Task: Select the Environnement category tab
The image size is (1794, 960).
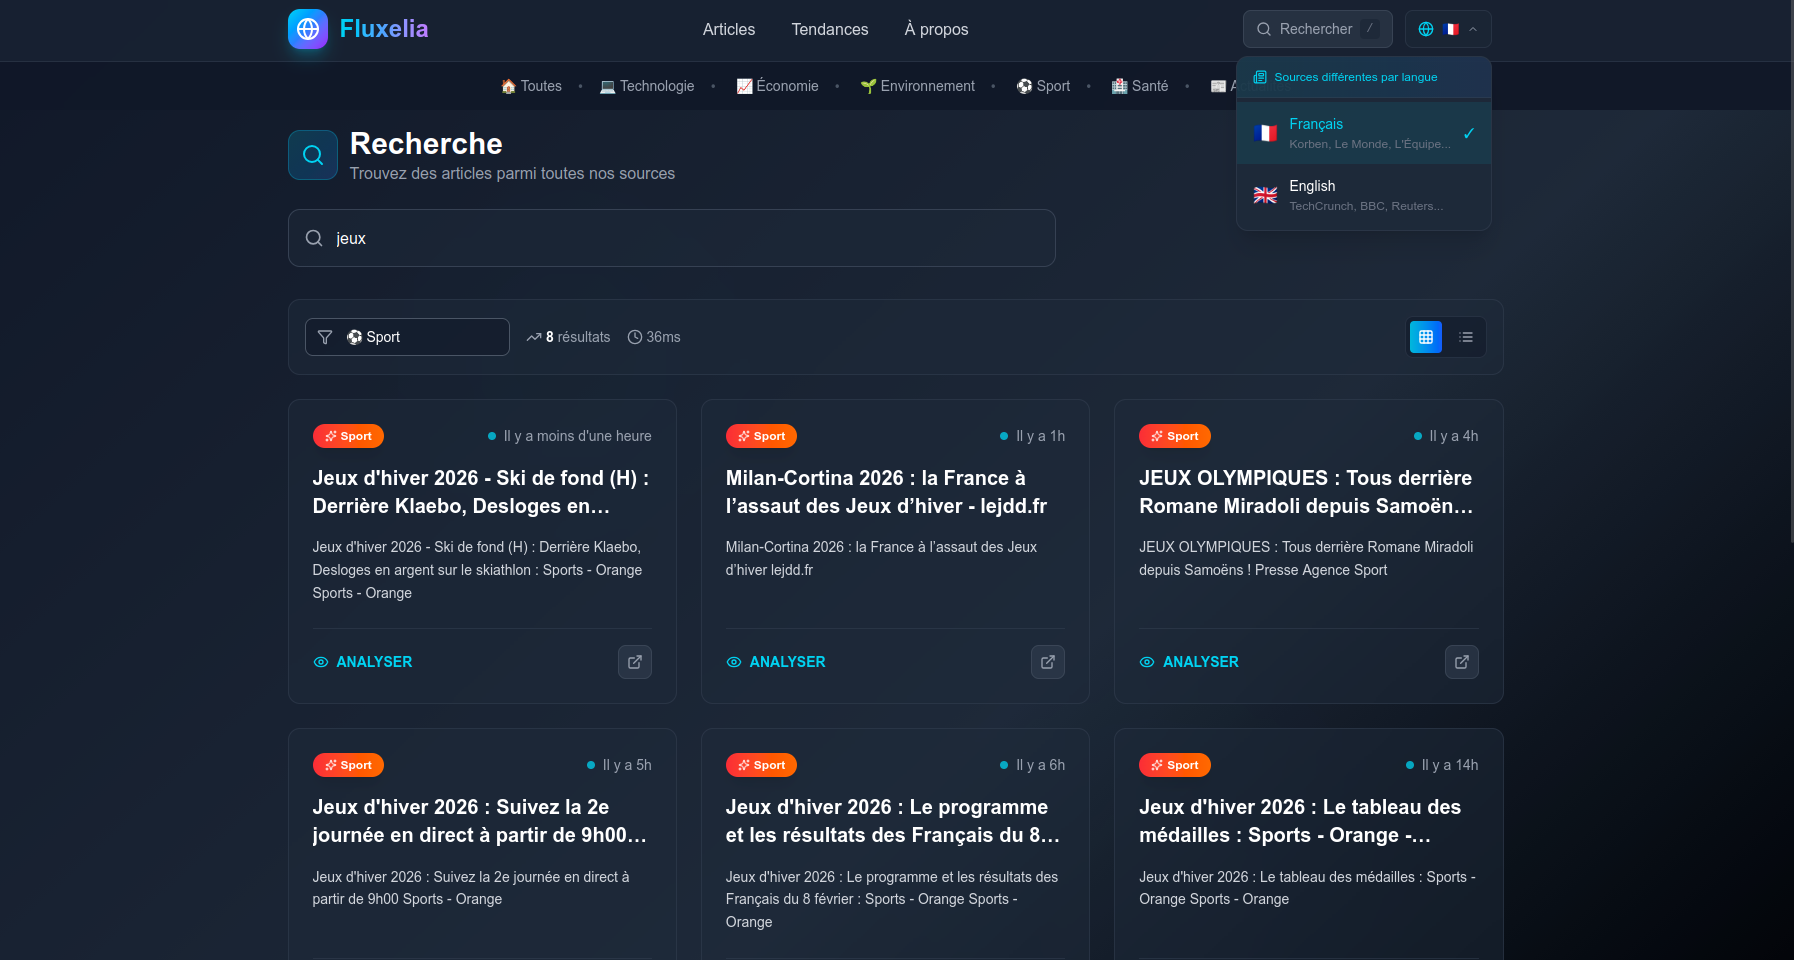Action: [917, 86]
